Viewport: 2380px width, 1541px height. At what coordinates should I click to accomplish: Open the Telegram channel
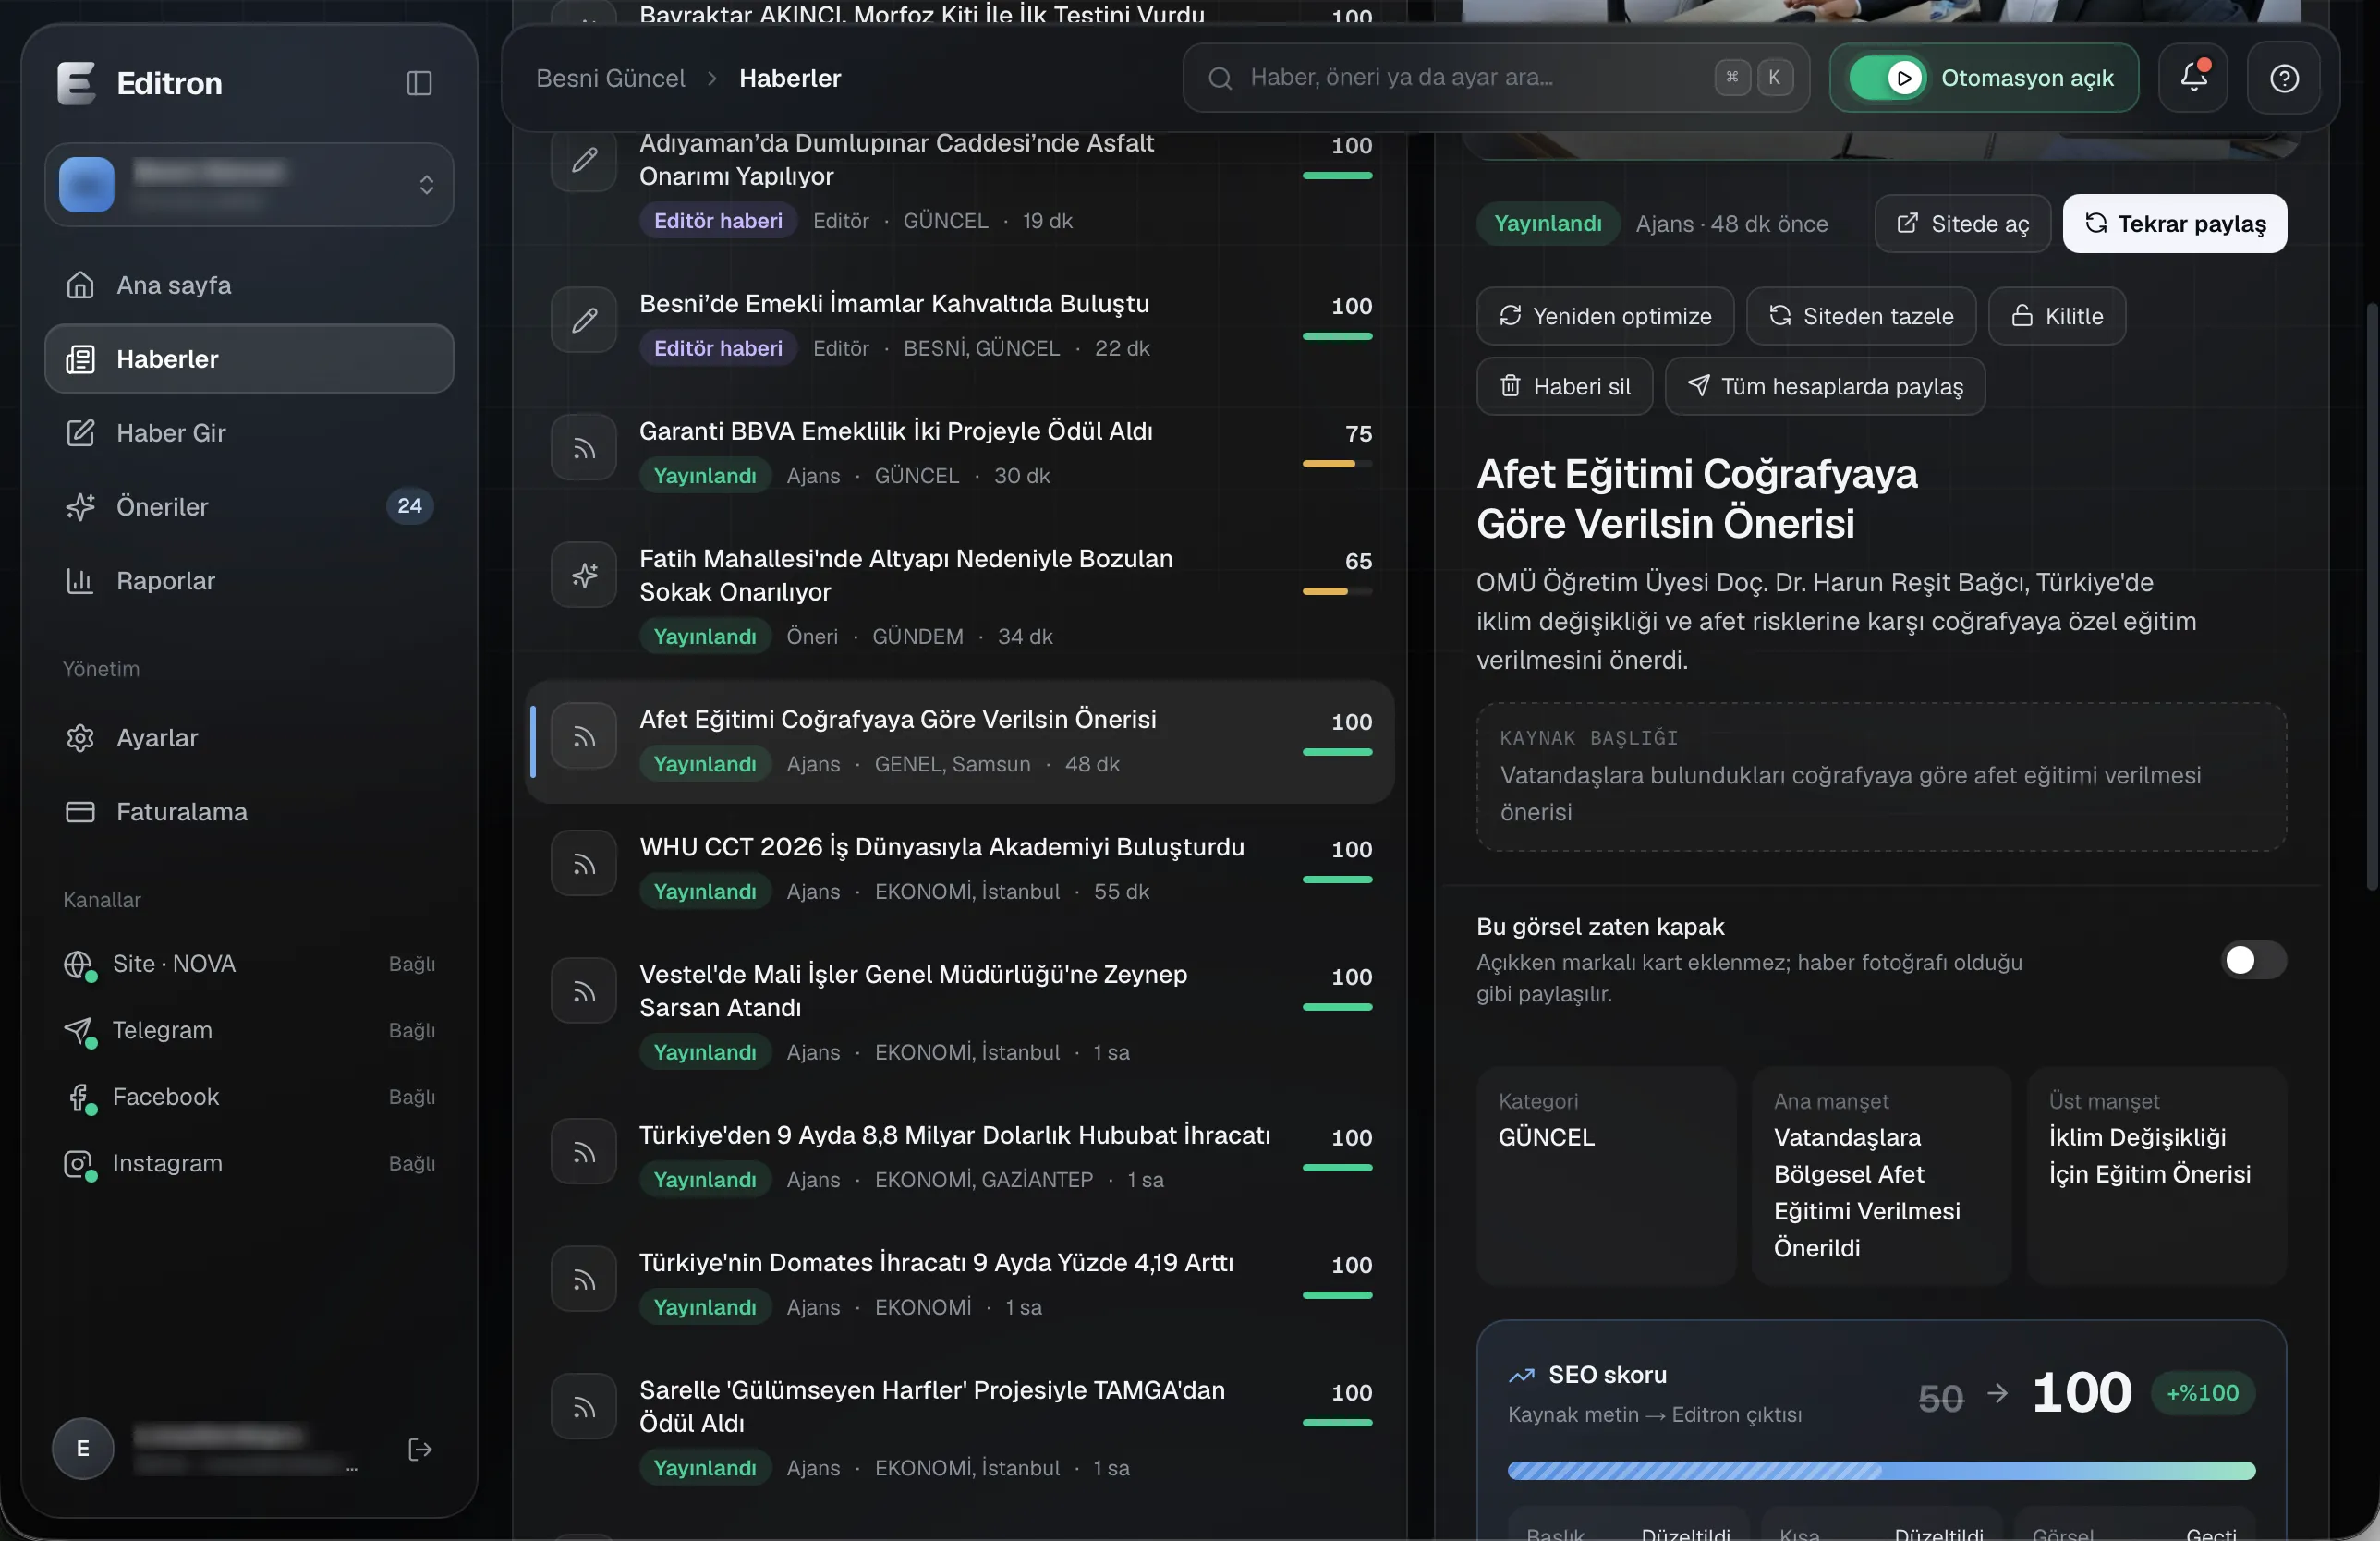pyautogui.click(x=249, y=1030)
